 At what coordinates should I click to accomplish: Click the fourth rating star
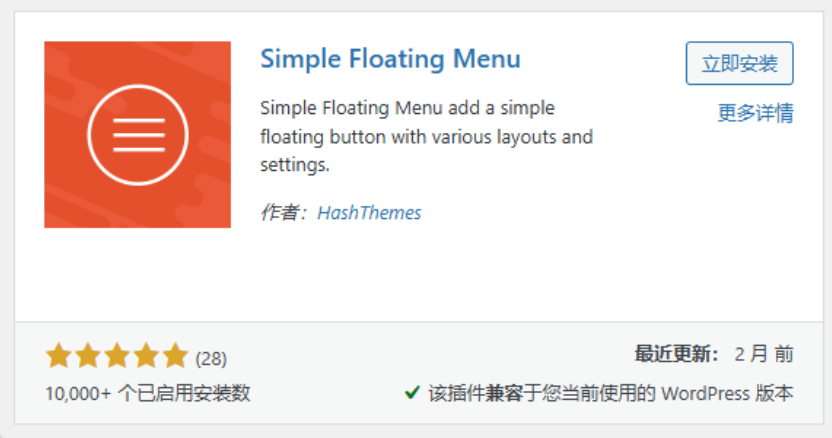[x=146, y=356]
